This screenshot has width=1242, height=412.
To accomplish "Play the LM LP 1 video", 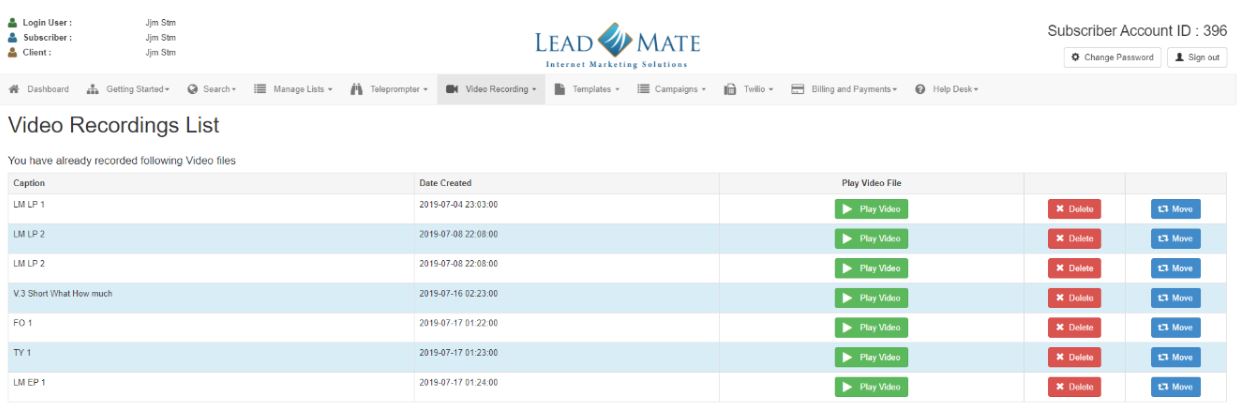I will click(x=871, y=209).
